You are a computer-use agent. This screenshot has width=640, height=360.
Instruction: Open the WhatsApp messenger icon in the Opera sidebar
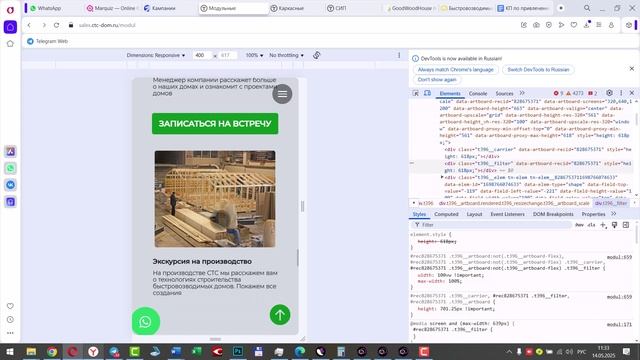11,168
